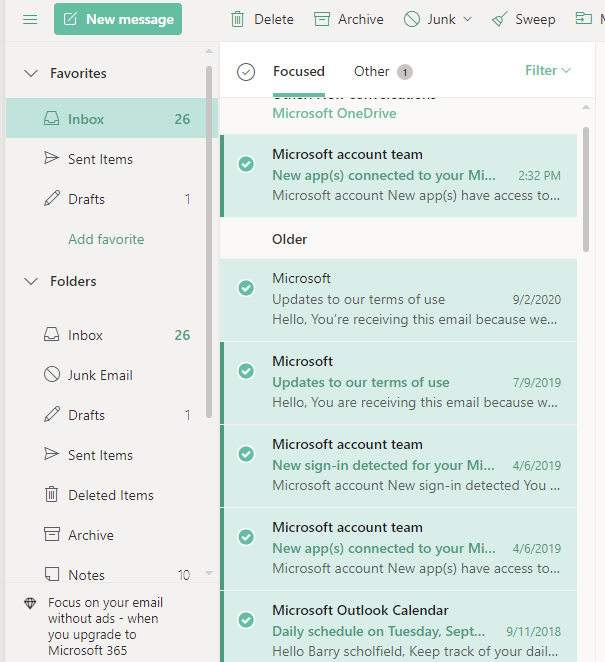Viewport: 605px width, 662px height.
Task: Click the Favorites Inbox unread count 26
Action: click(x=182, y=119)
